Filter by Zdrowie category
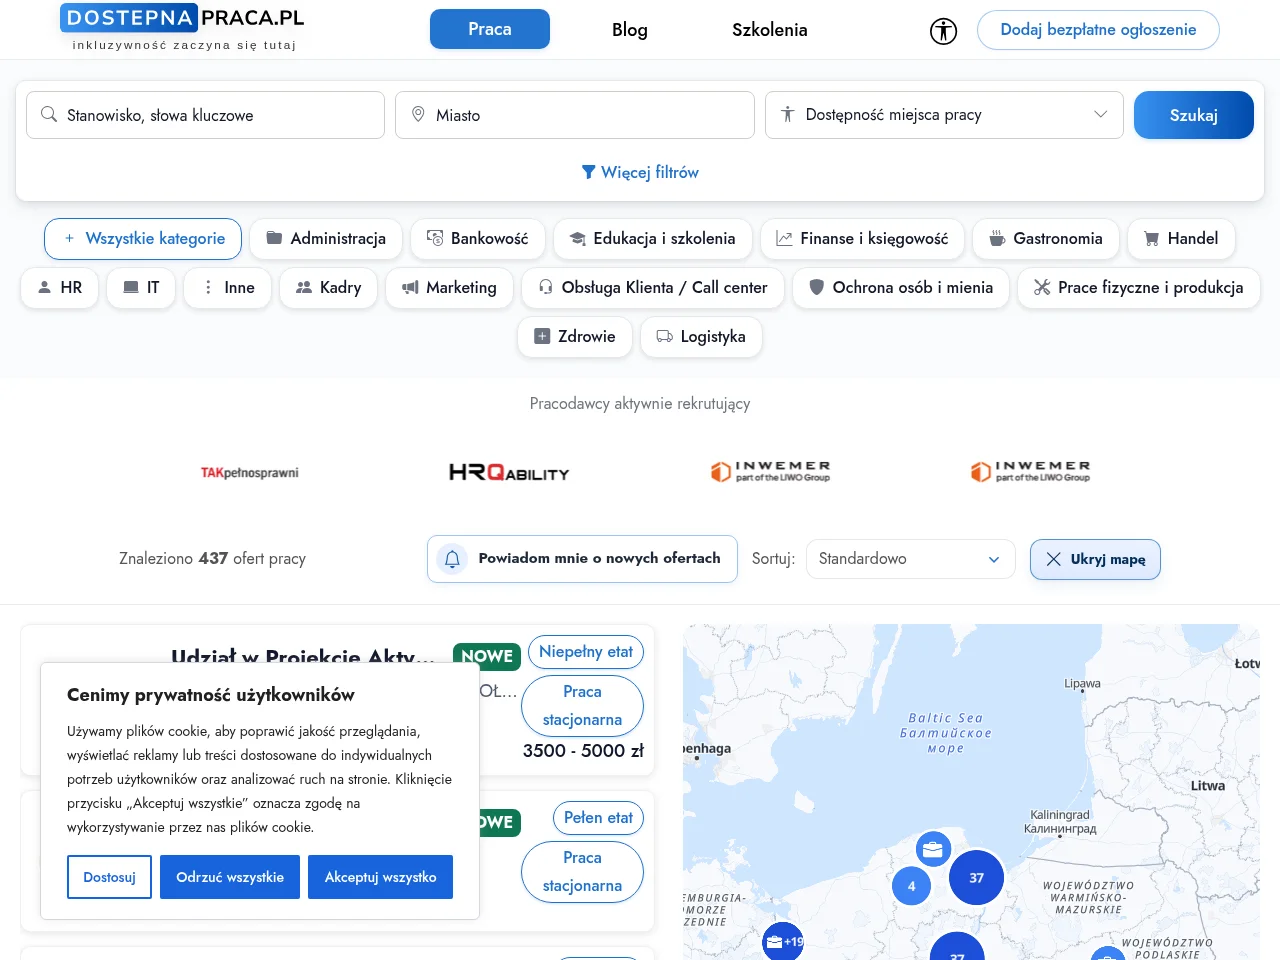Viewport: 1280px width, 960px height. pyautogui.click(x=575, y=336)
